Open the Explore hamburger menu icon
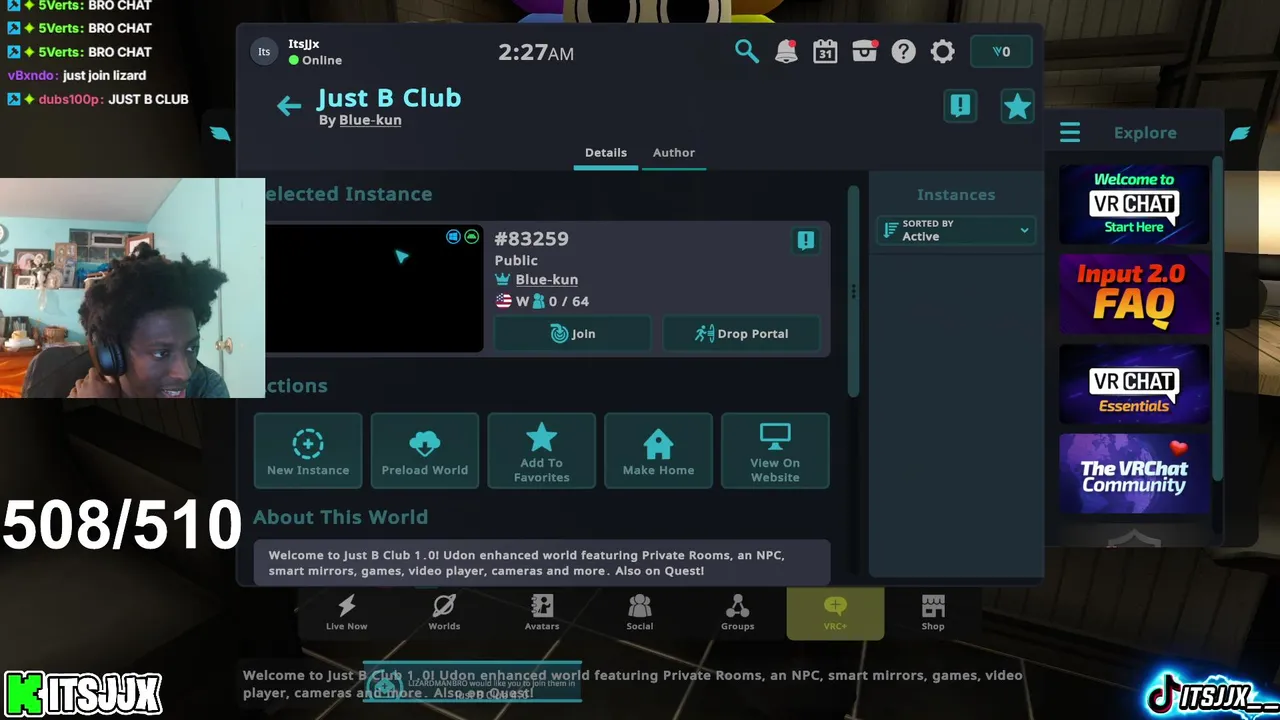 (1070, 133)
